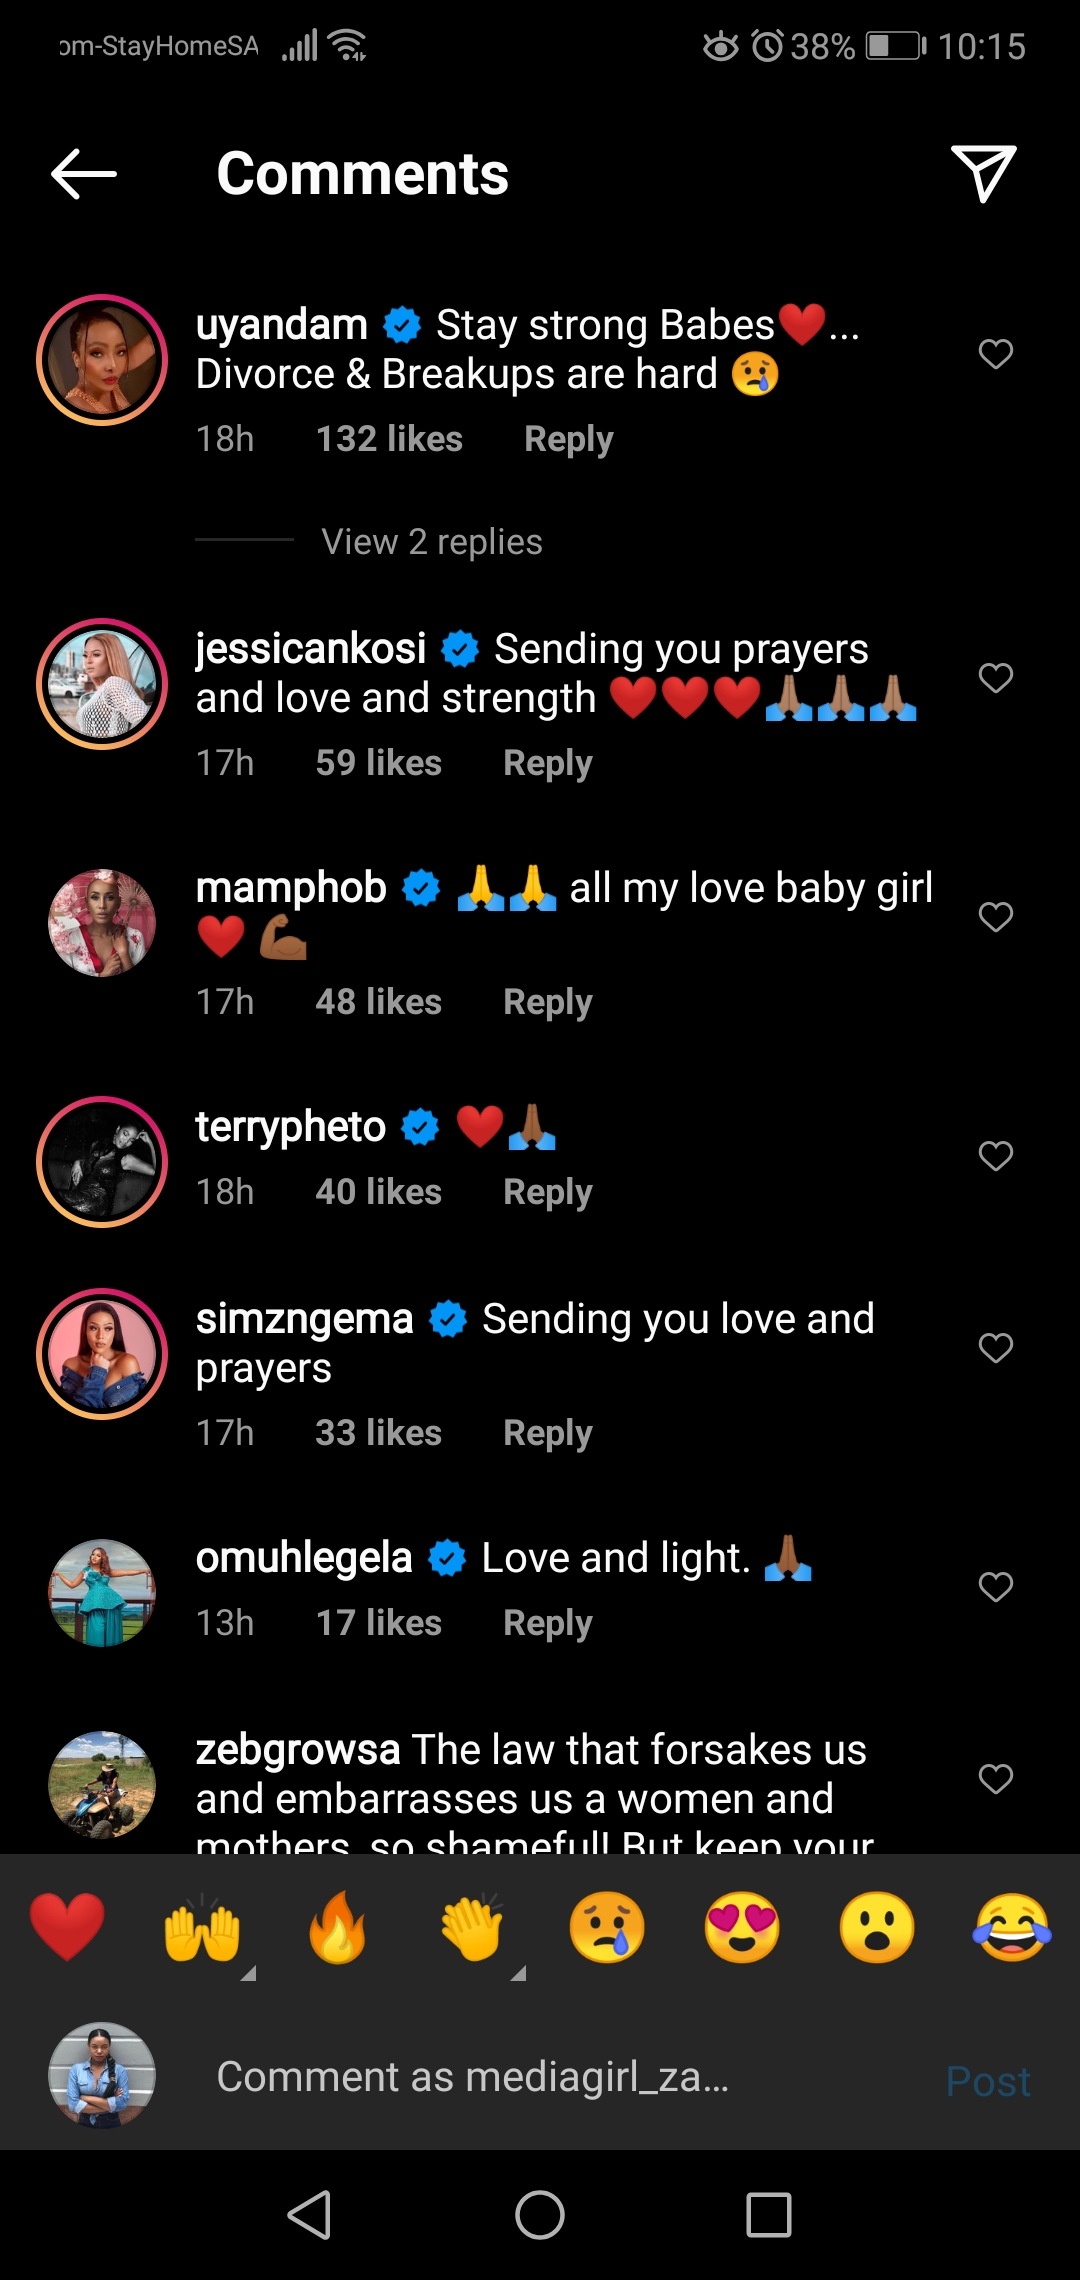The height and width of the screenshot is (2280, 1080).
Task: View the 132 likes on uyandam's comment
Action: point(389,439)
